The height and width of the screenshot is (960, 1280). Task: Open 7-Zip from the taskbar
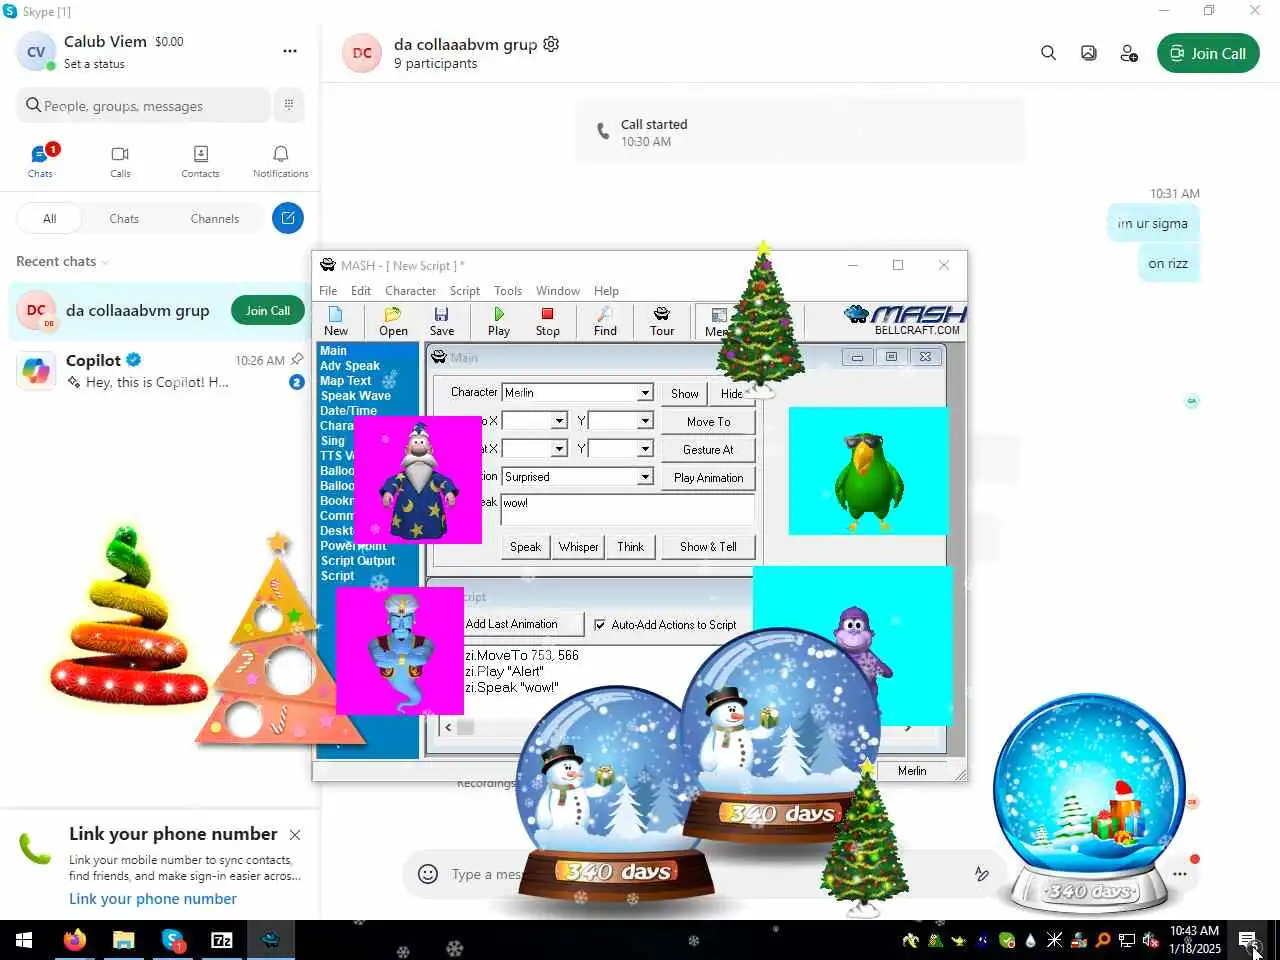click(222, 940)
